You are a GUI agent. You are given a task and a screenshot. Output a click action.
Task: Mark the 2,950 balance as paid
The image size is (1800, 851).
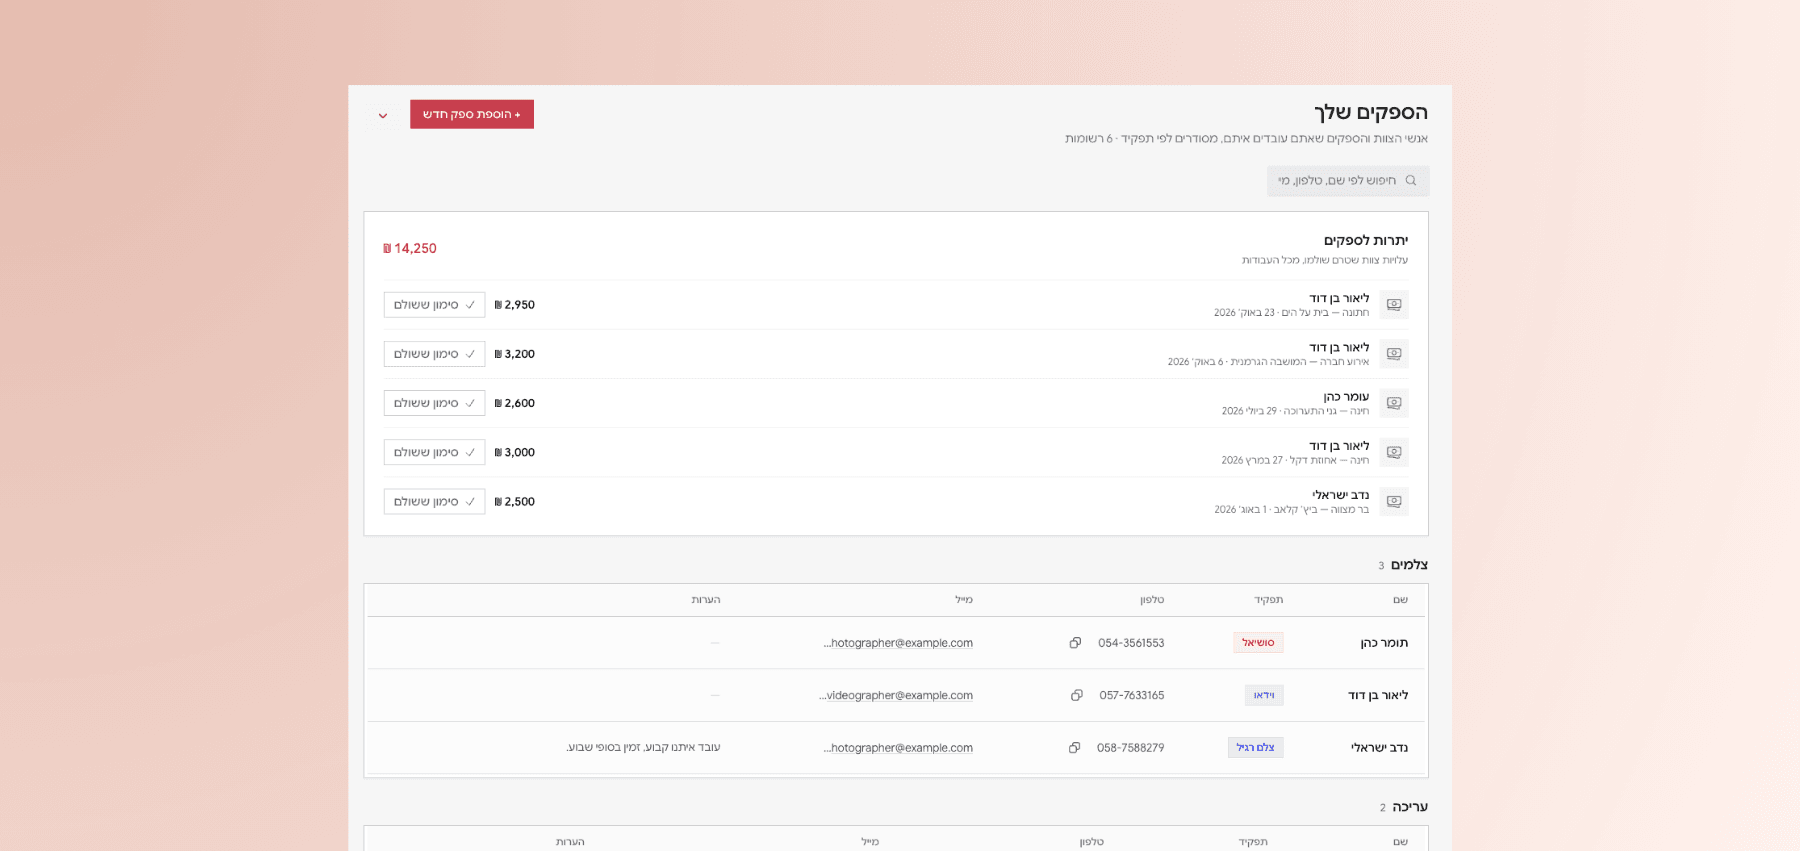[x=434, y=305]
